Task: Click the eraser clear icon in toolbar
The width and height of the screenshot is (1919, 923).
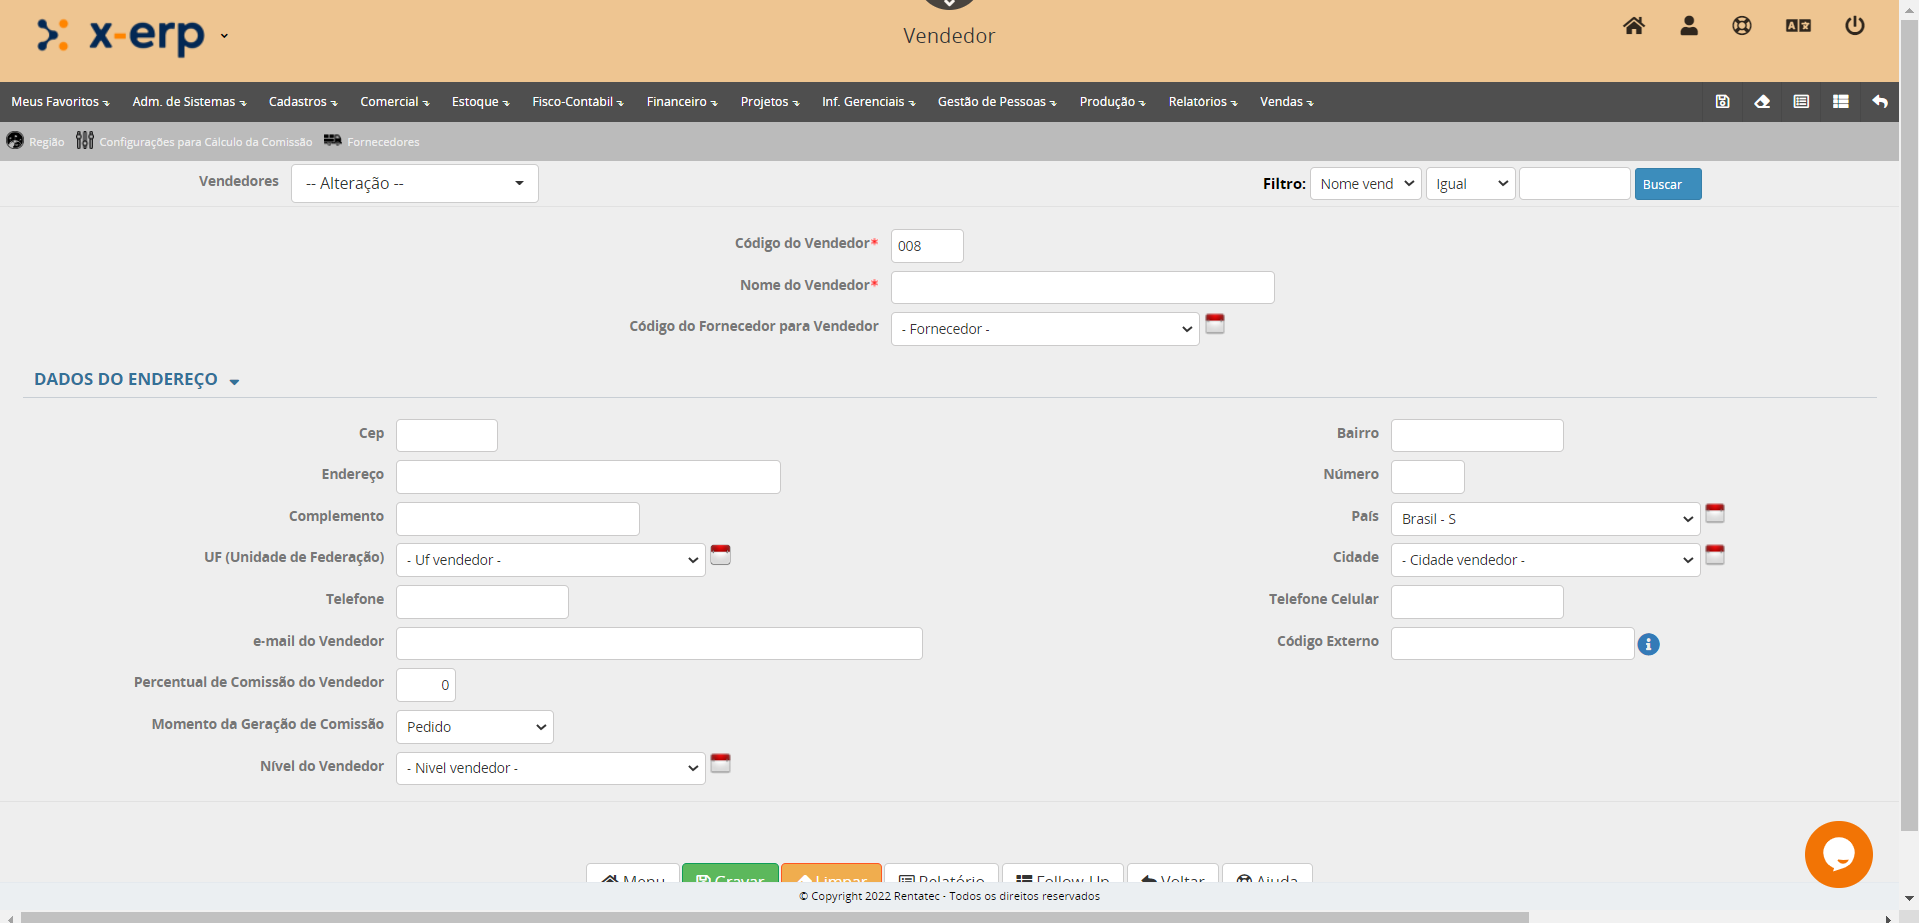Action: point(1762,102)
